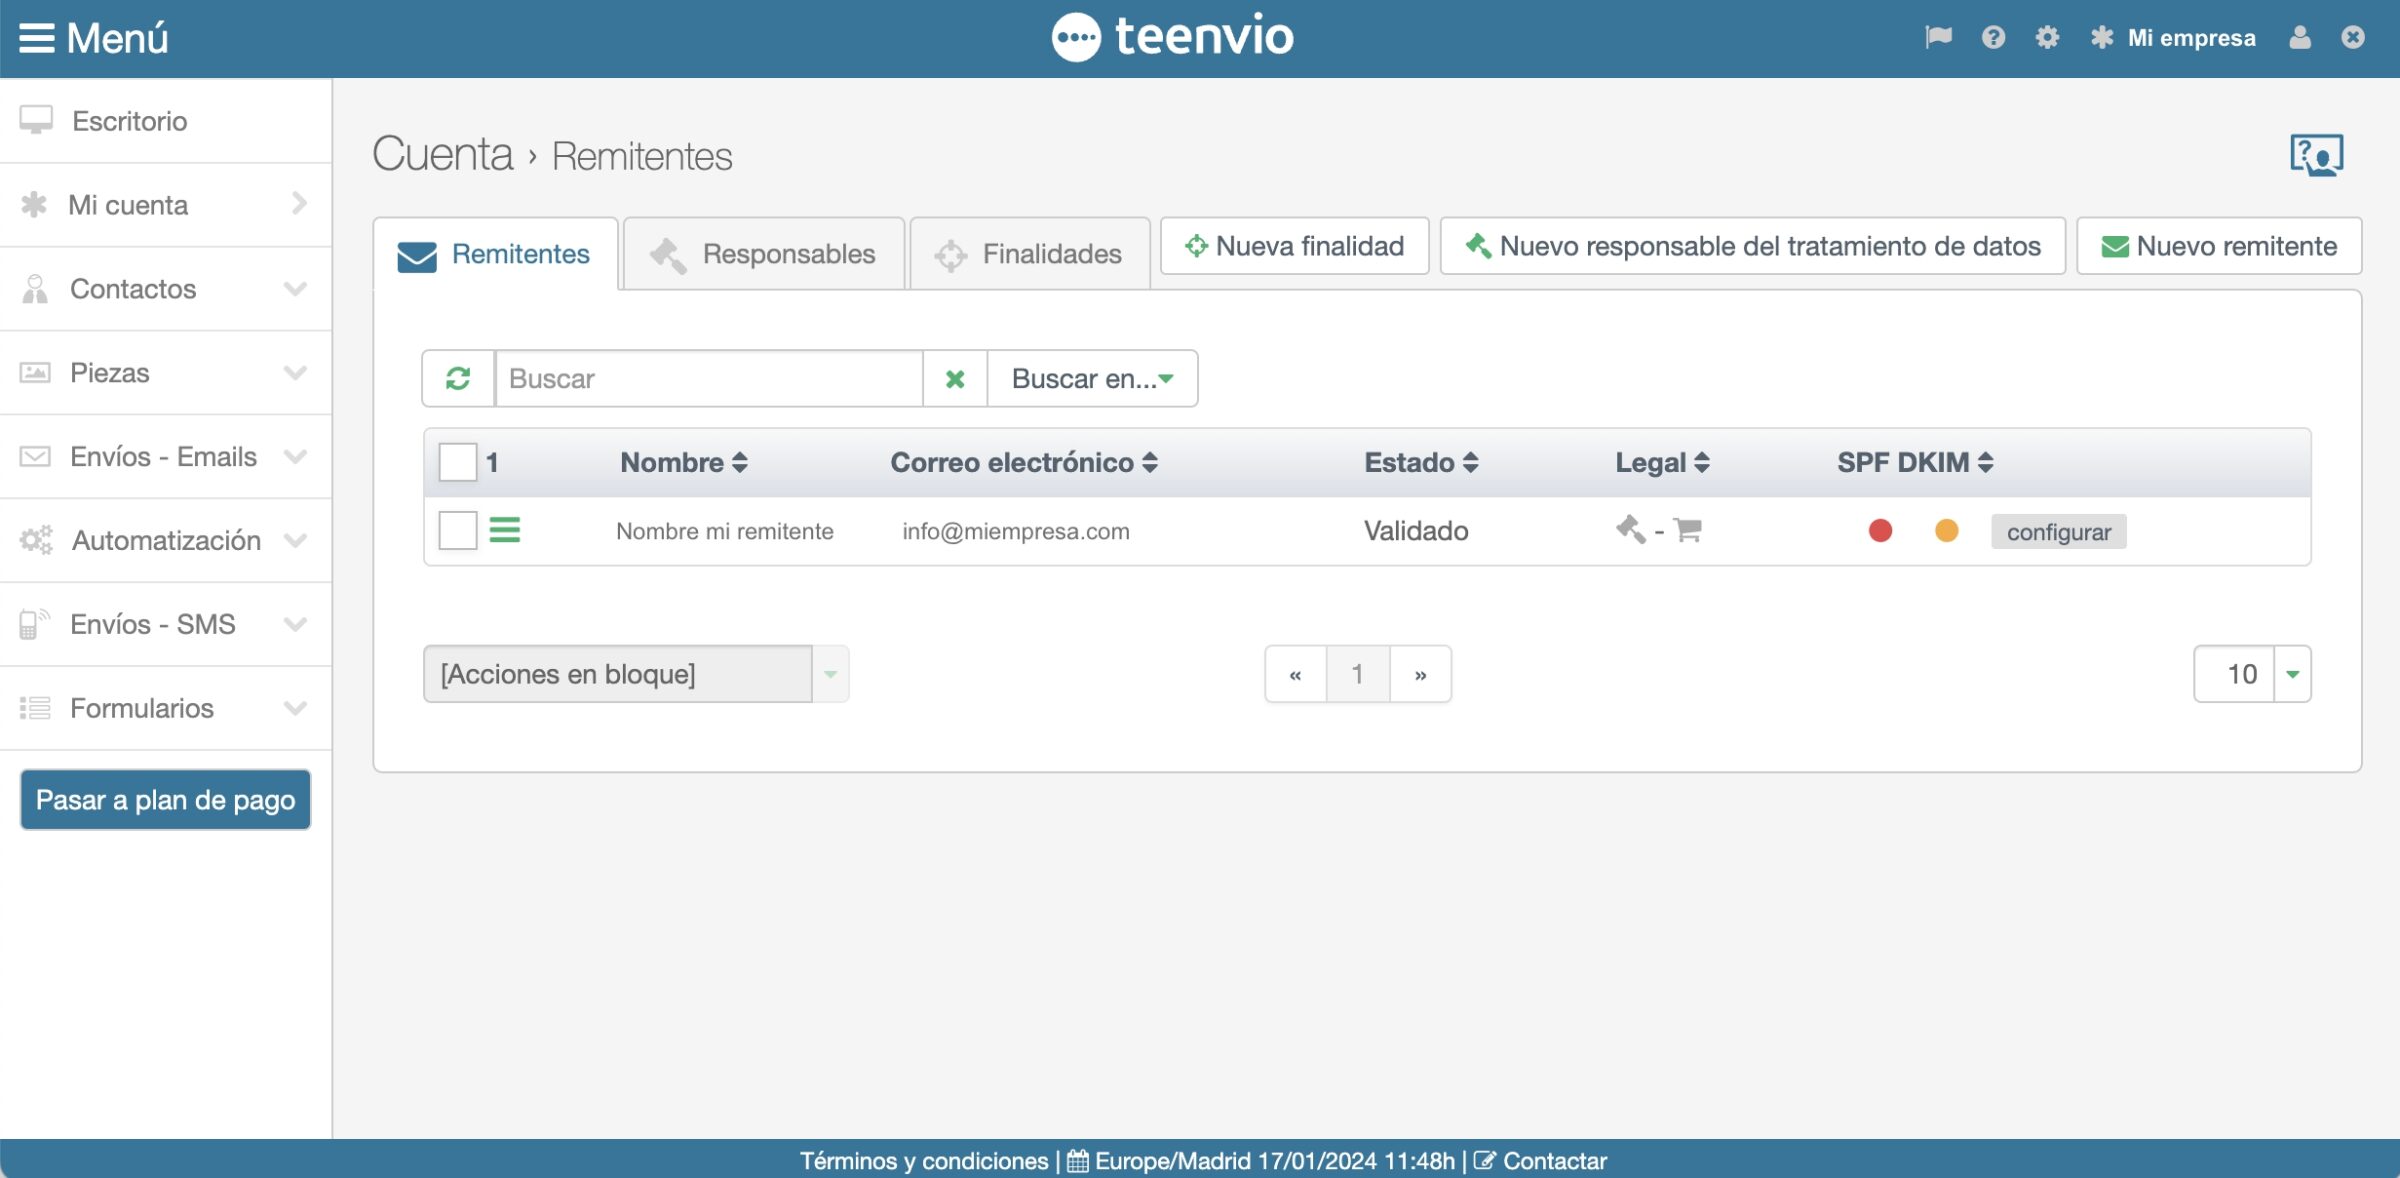The width and height of the screenshot is (2400, 1178).
Task: Expand Envíos - Emails chevron
Action: [x=295, y=457]
